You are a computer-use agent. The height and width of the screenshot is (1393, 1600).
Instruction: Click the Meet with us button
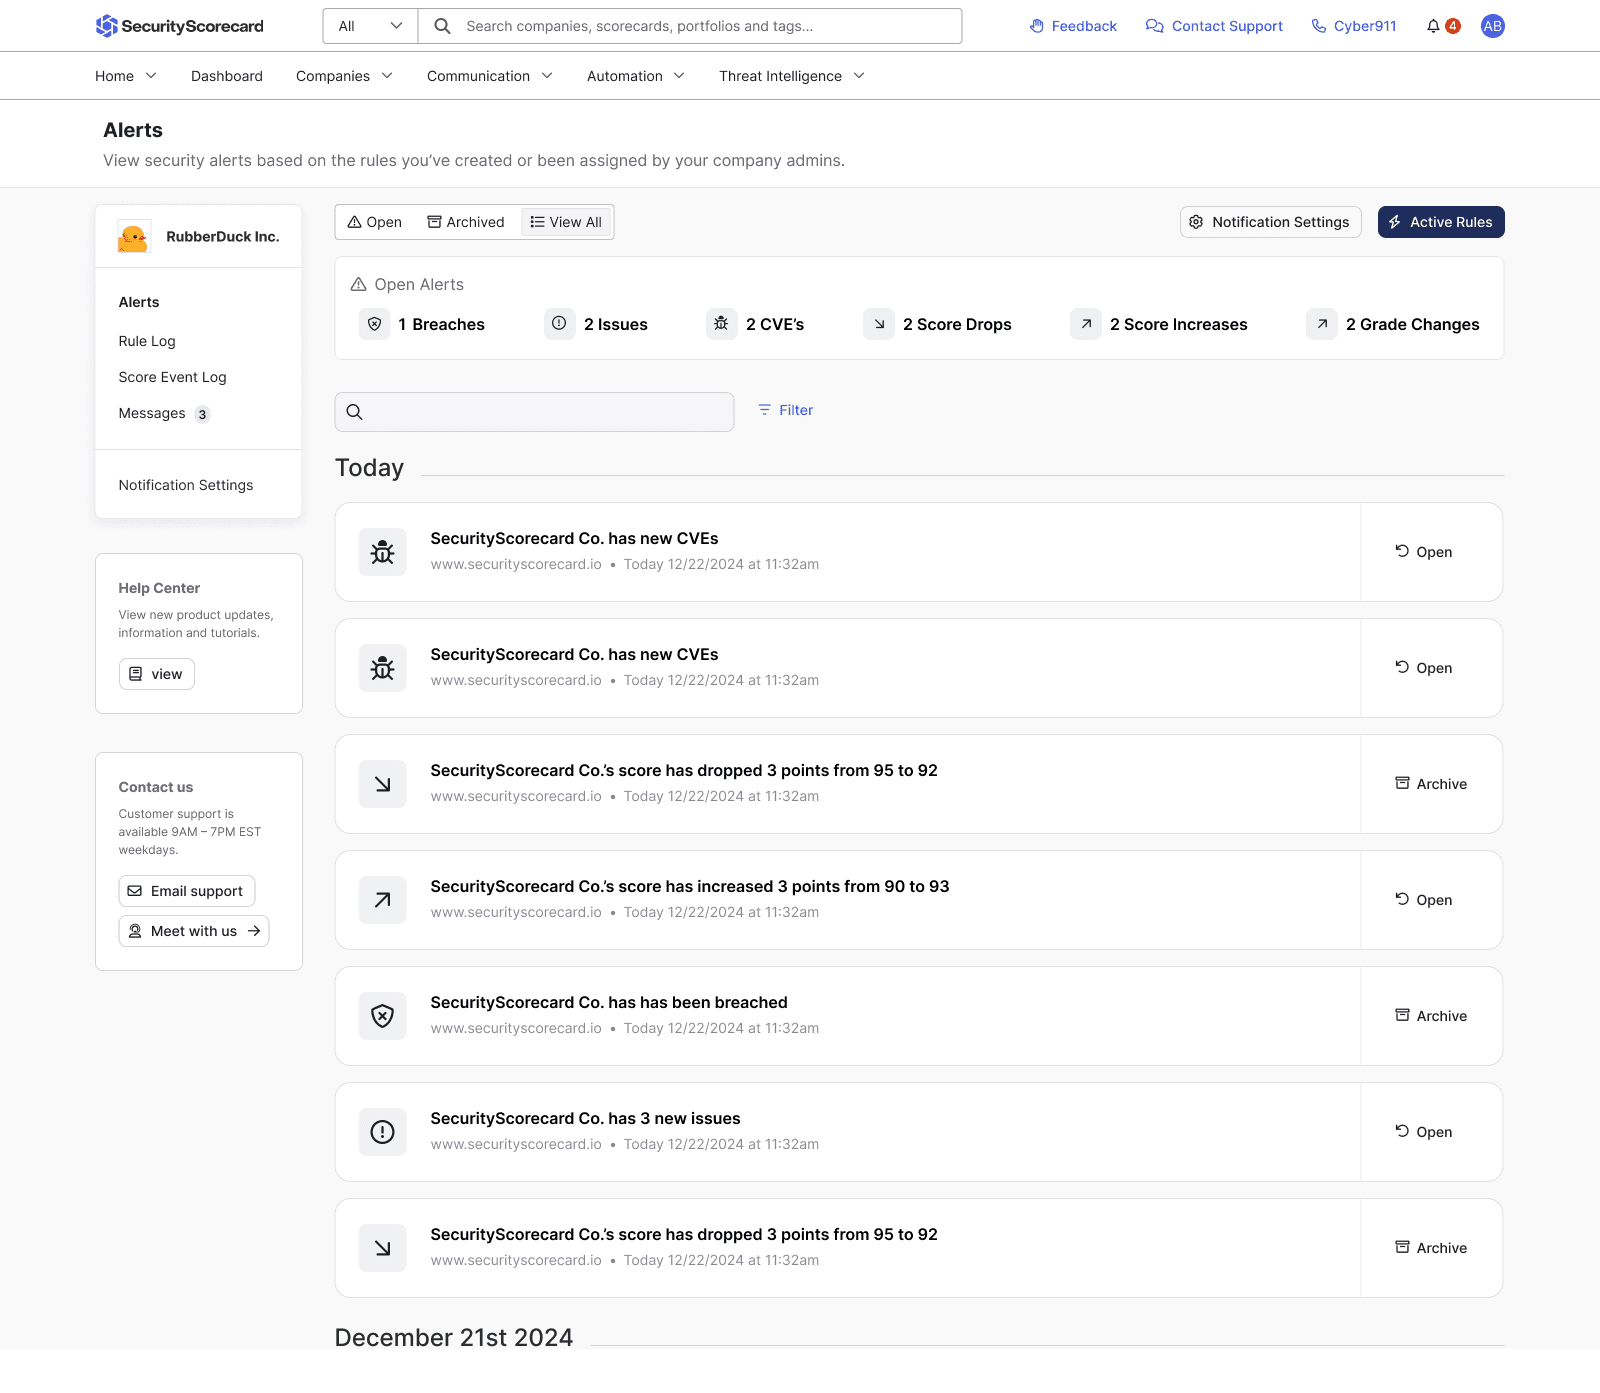point(194,931)
